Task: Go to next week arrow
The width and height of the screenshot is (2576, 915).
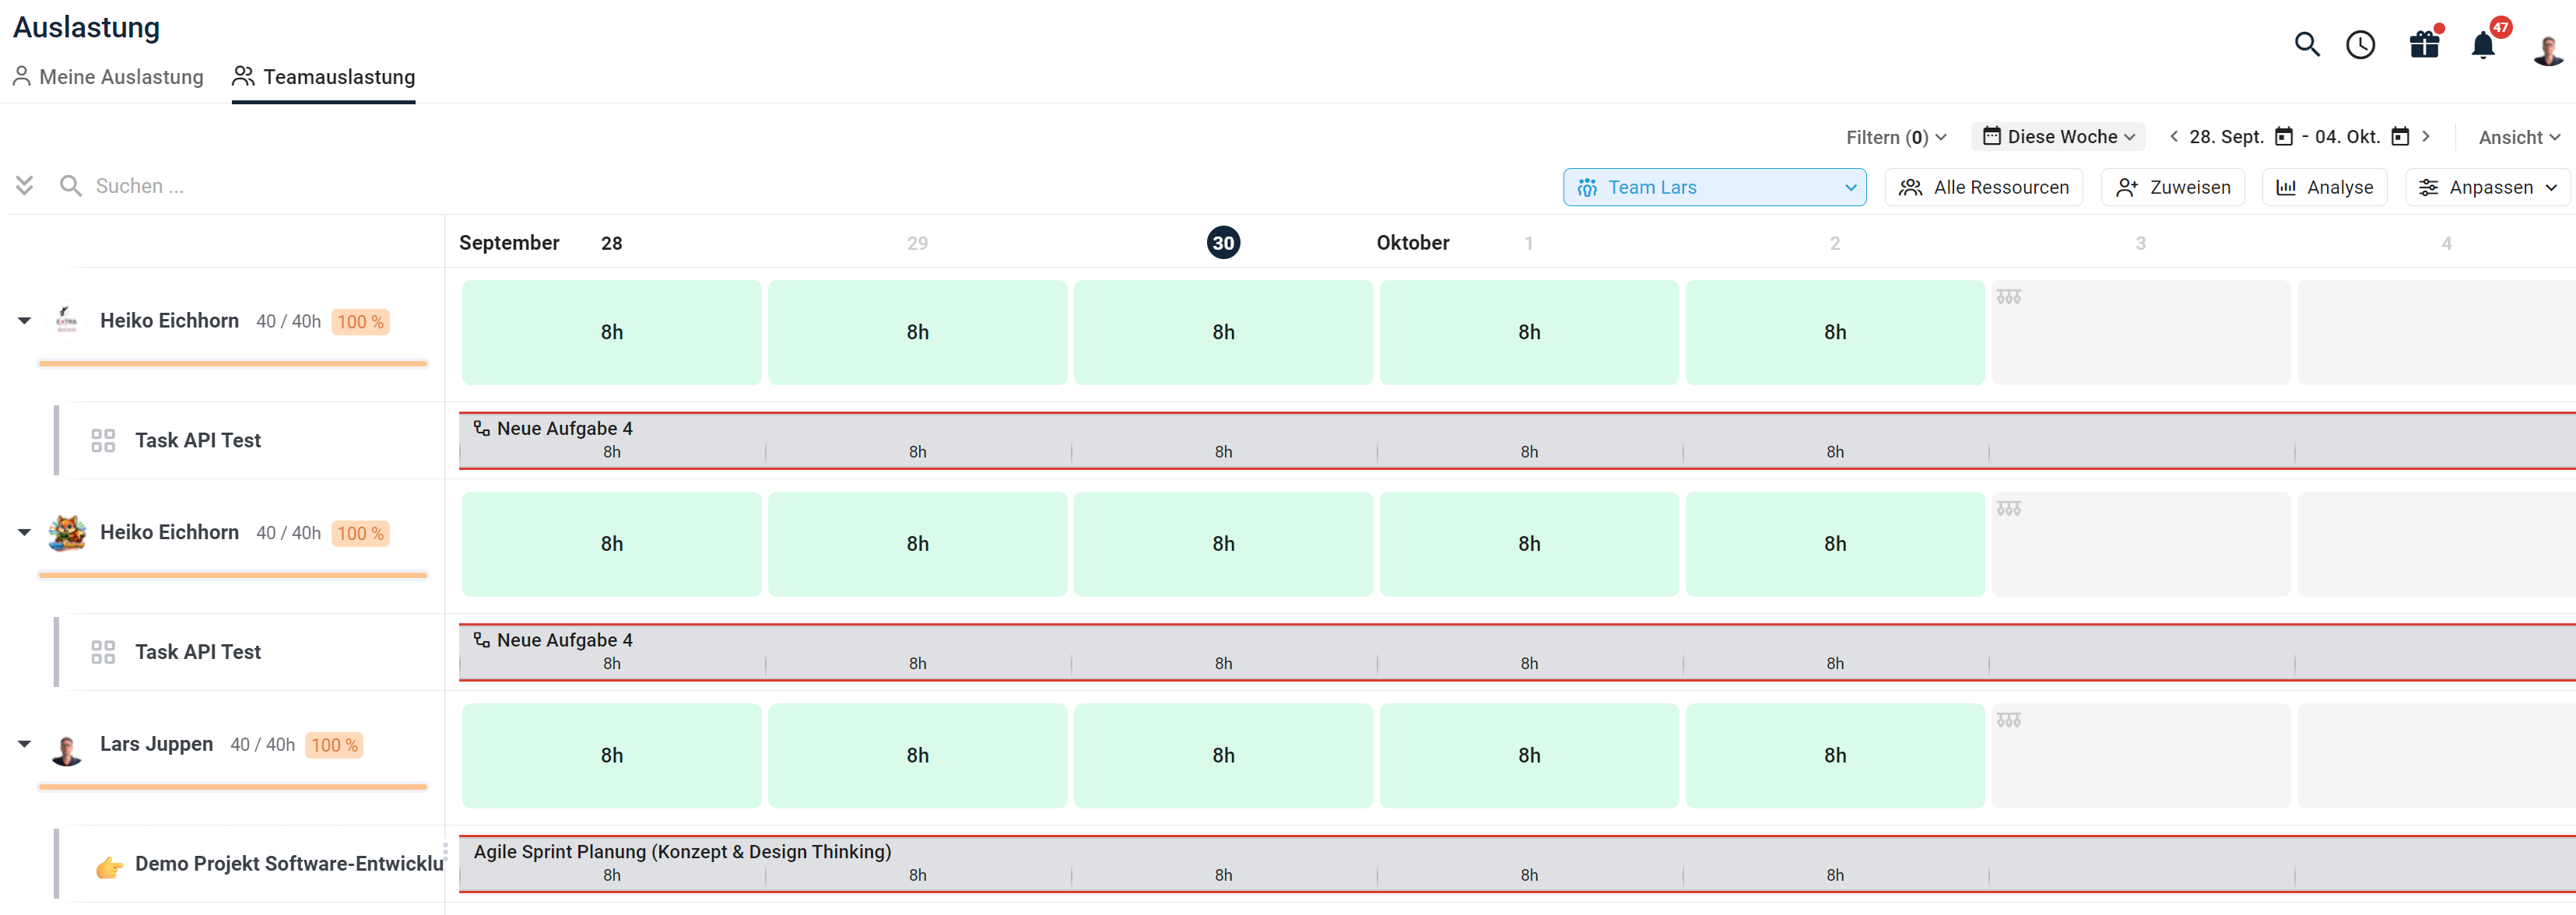Action: (x=2426, y=137)
